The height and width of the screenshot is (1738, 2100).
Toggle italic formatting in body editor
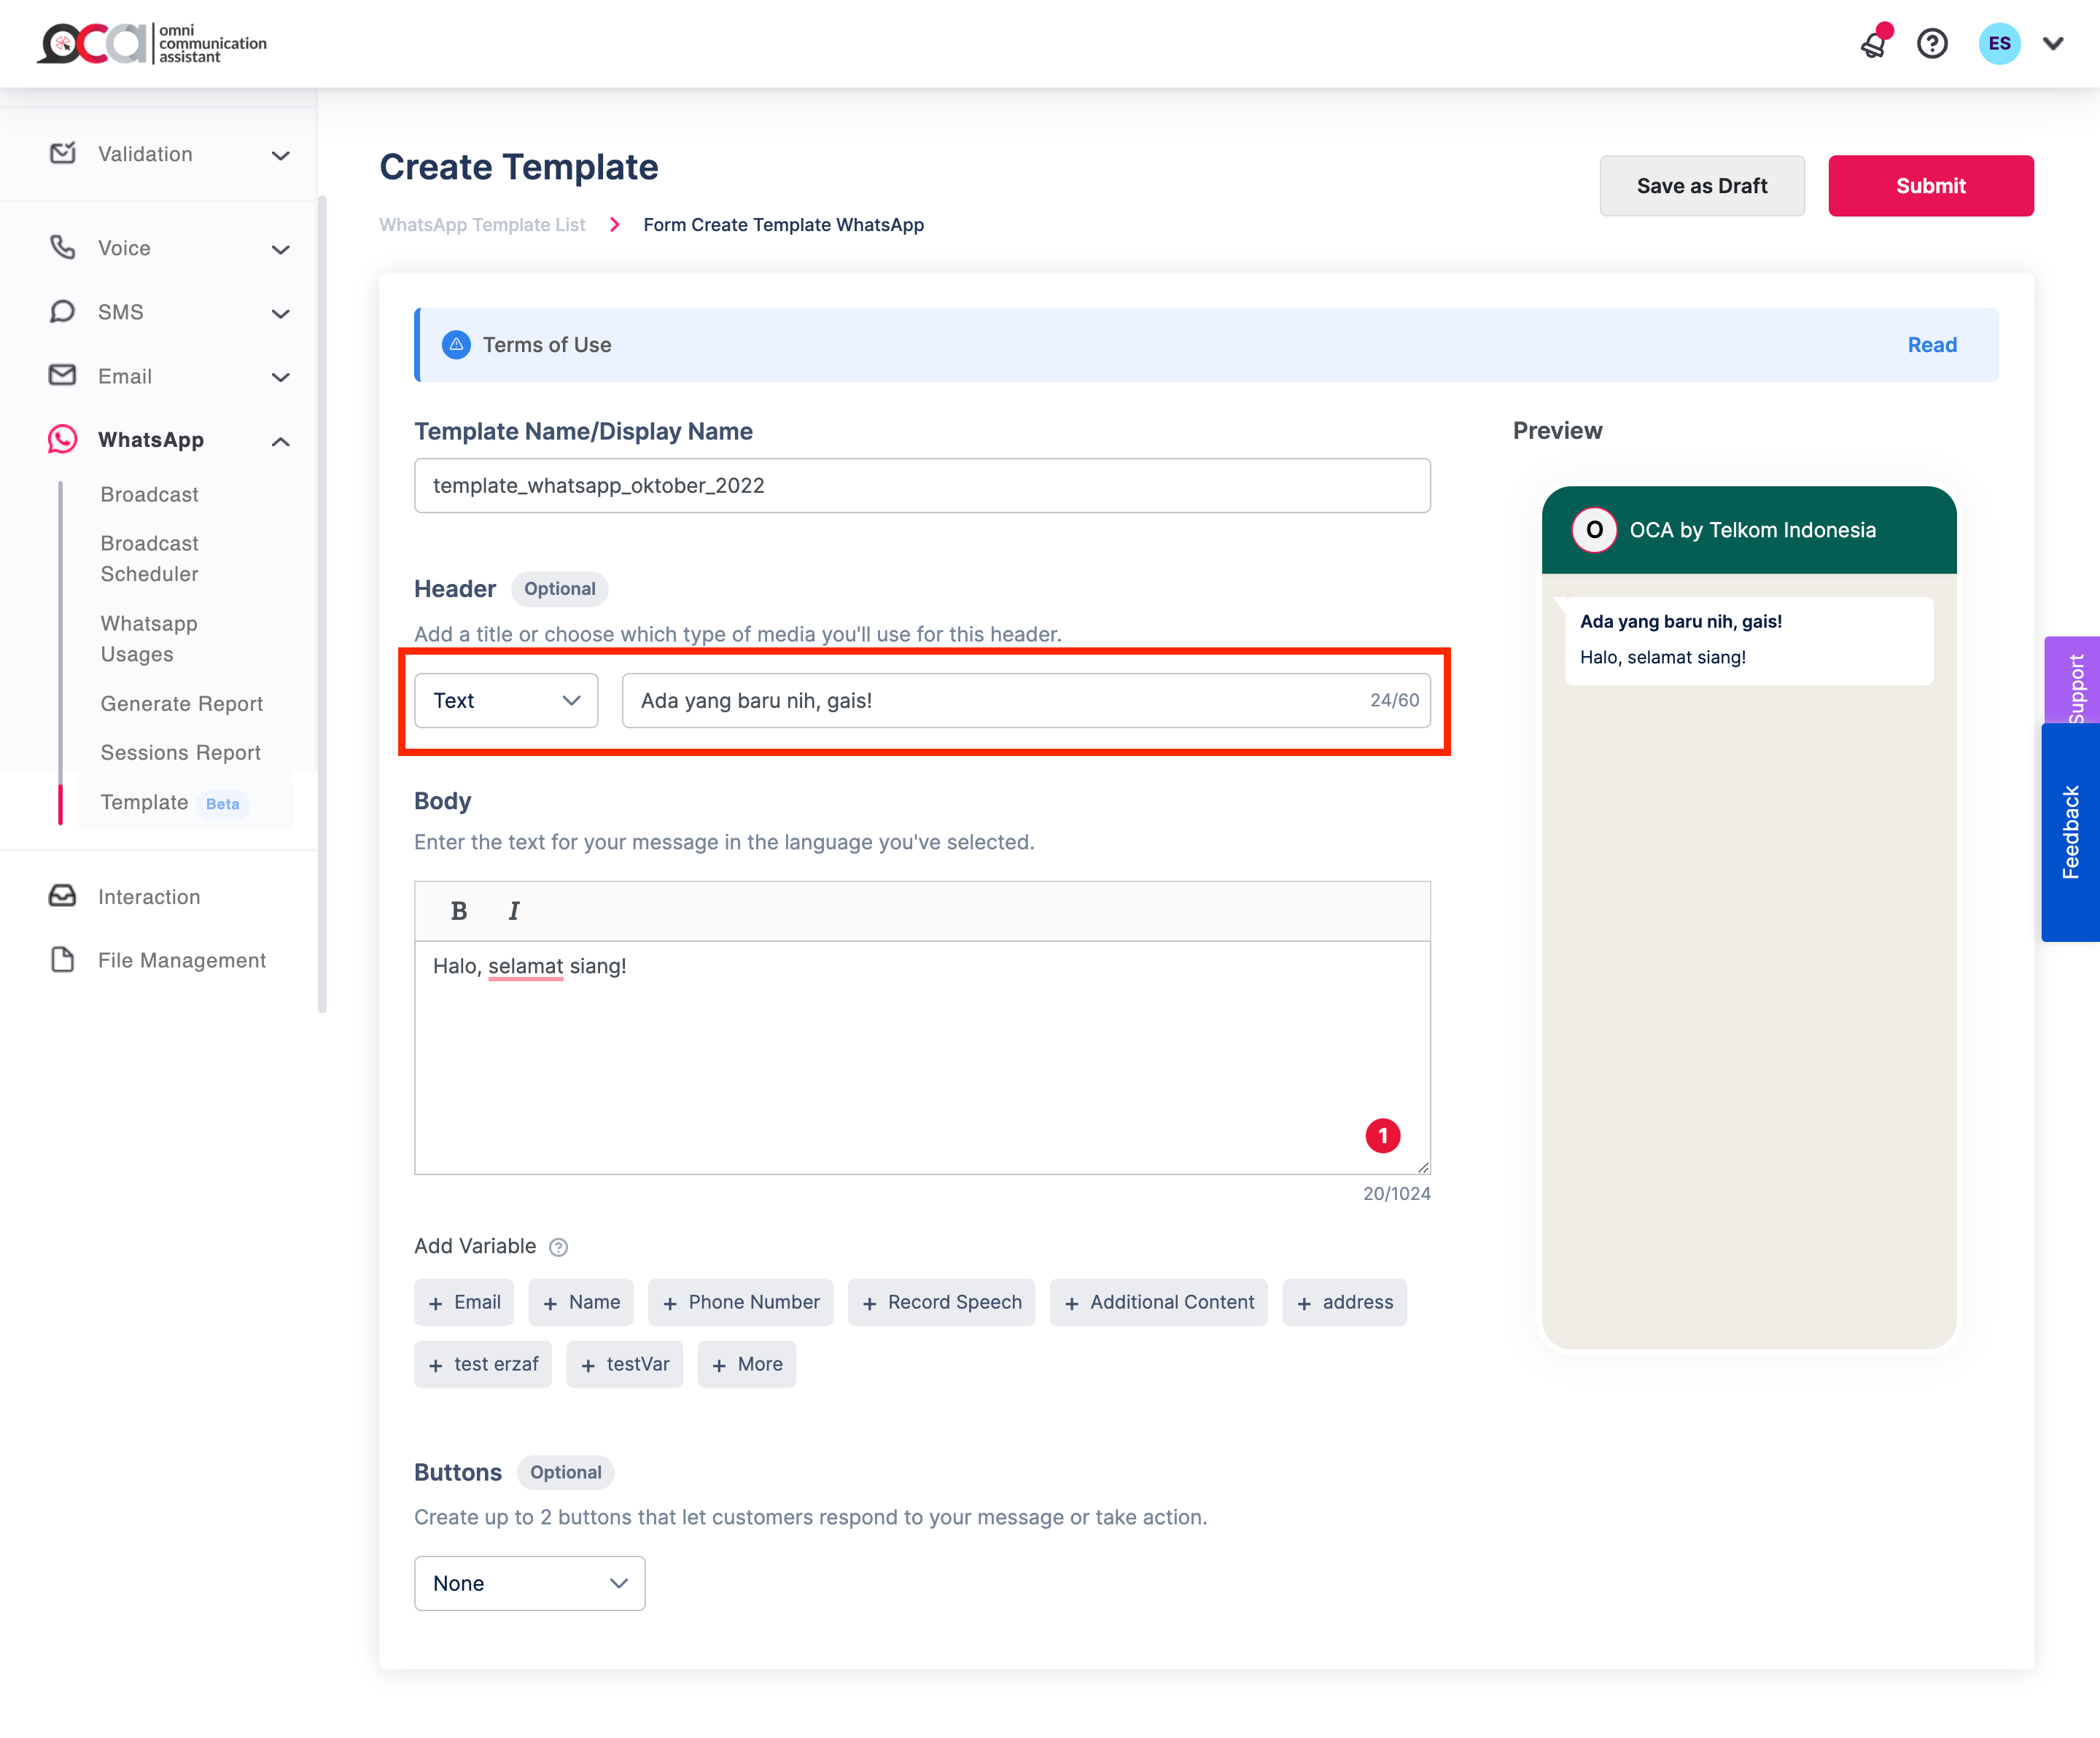click(514, 910)
